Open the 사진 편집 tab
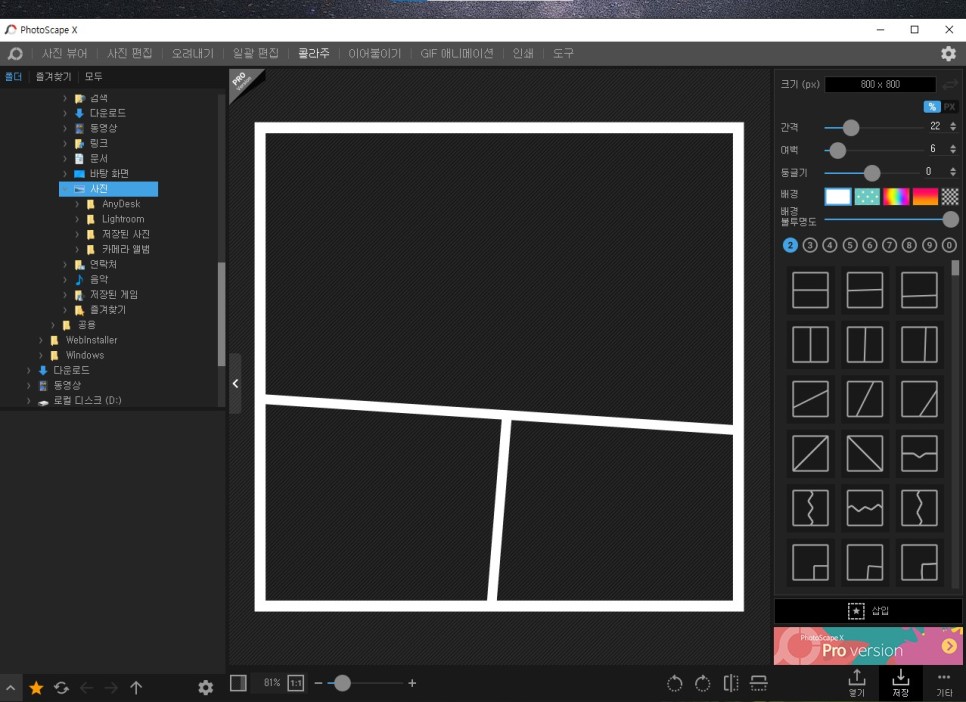 click(x=129, y=54)
